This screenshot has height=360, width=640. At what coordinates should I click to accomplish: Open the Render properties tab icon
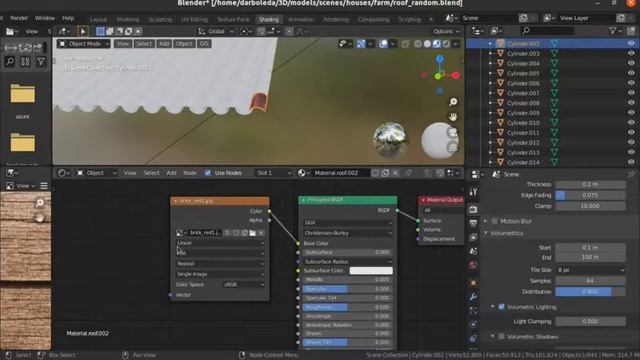(473, 209)
